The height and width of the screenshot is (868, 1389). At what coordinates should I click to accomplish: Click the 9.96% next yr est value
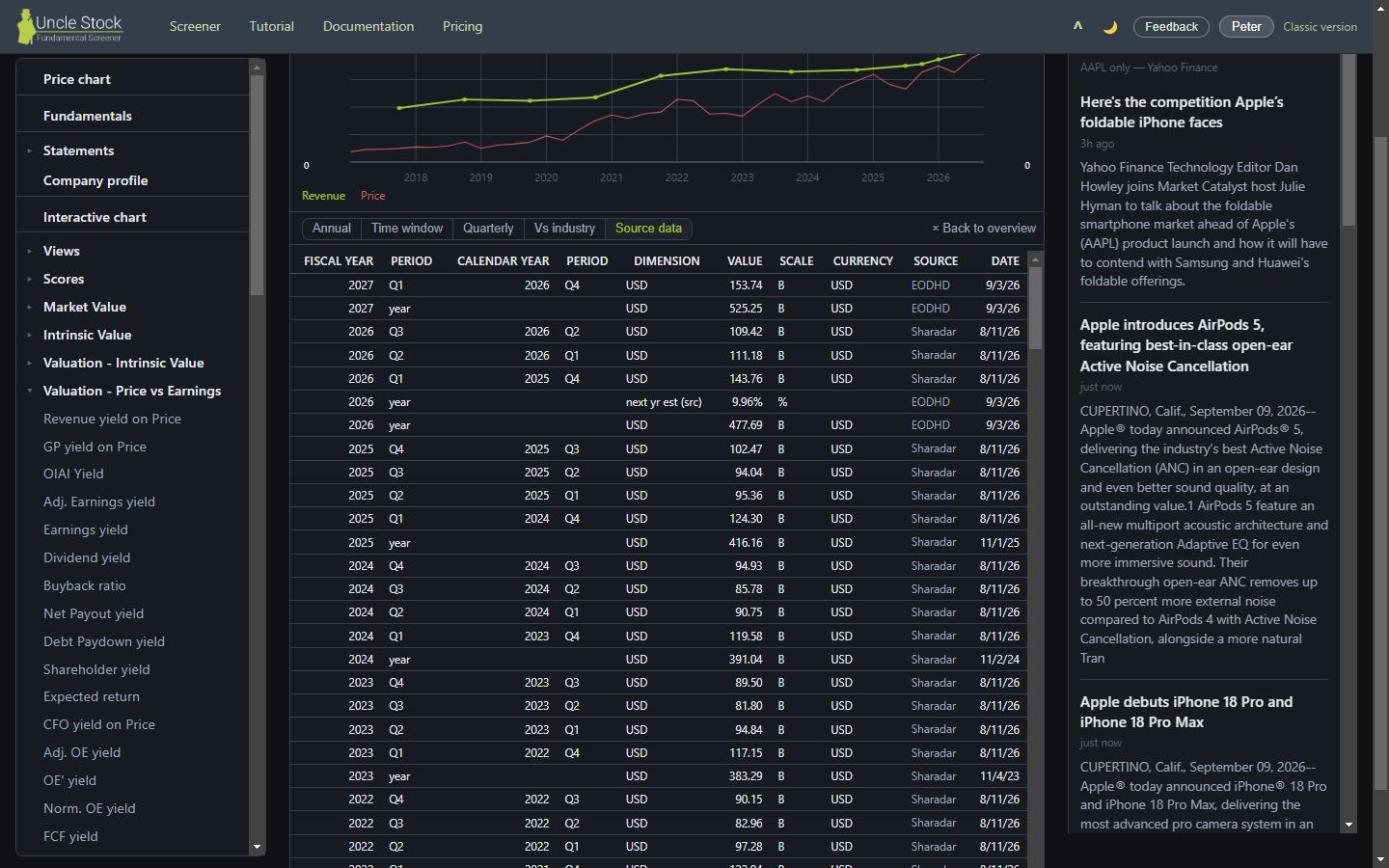pos(746,402)
